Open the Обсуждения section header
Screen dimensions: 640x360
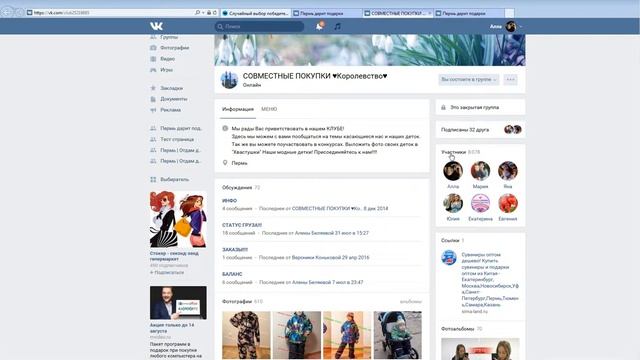237,188
